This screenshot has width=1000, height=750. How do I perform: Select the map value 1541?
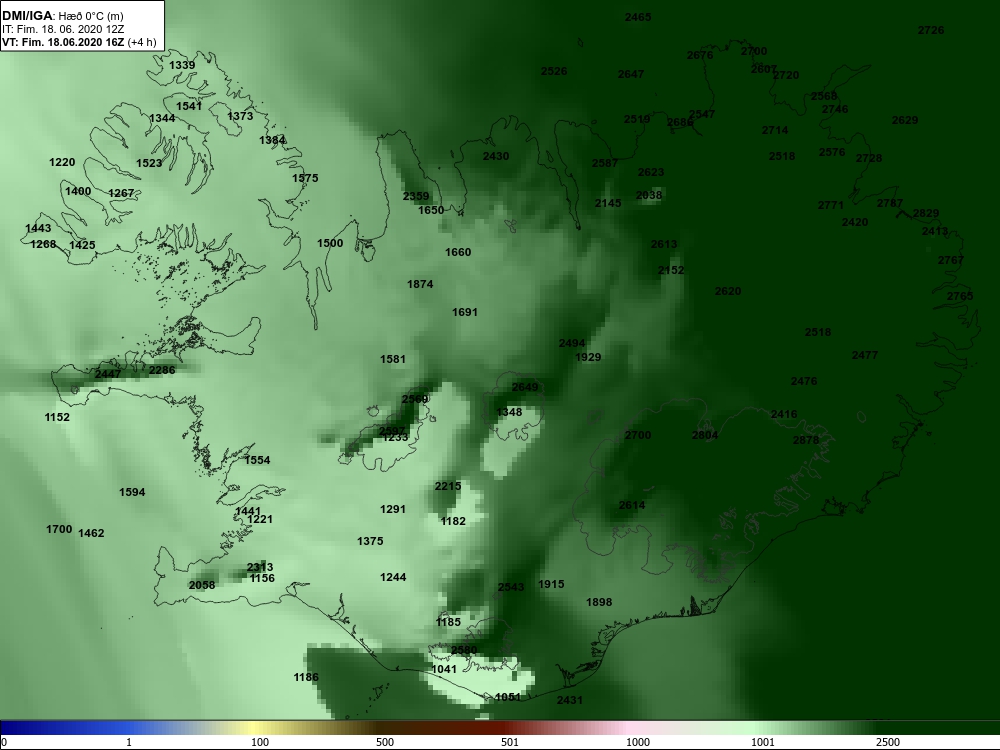click(x=189, y=106)
